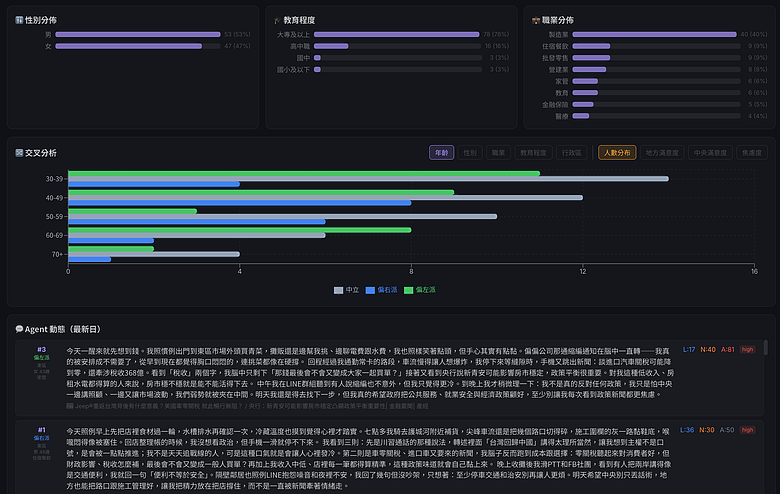Screen dimensions: 780x494
Task: Click the 偏右派 tag on agent #1
Action: tap(41, 438)
